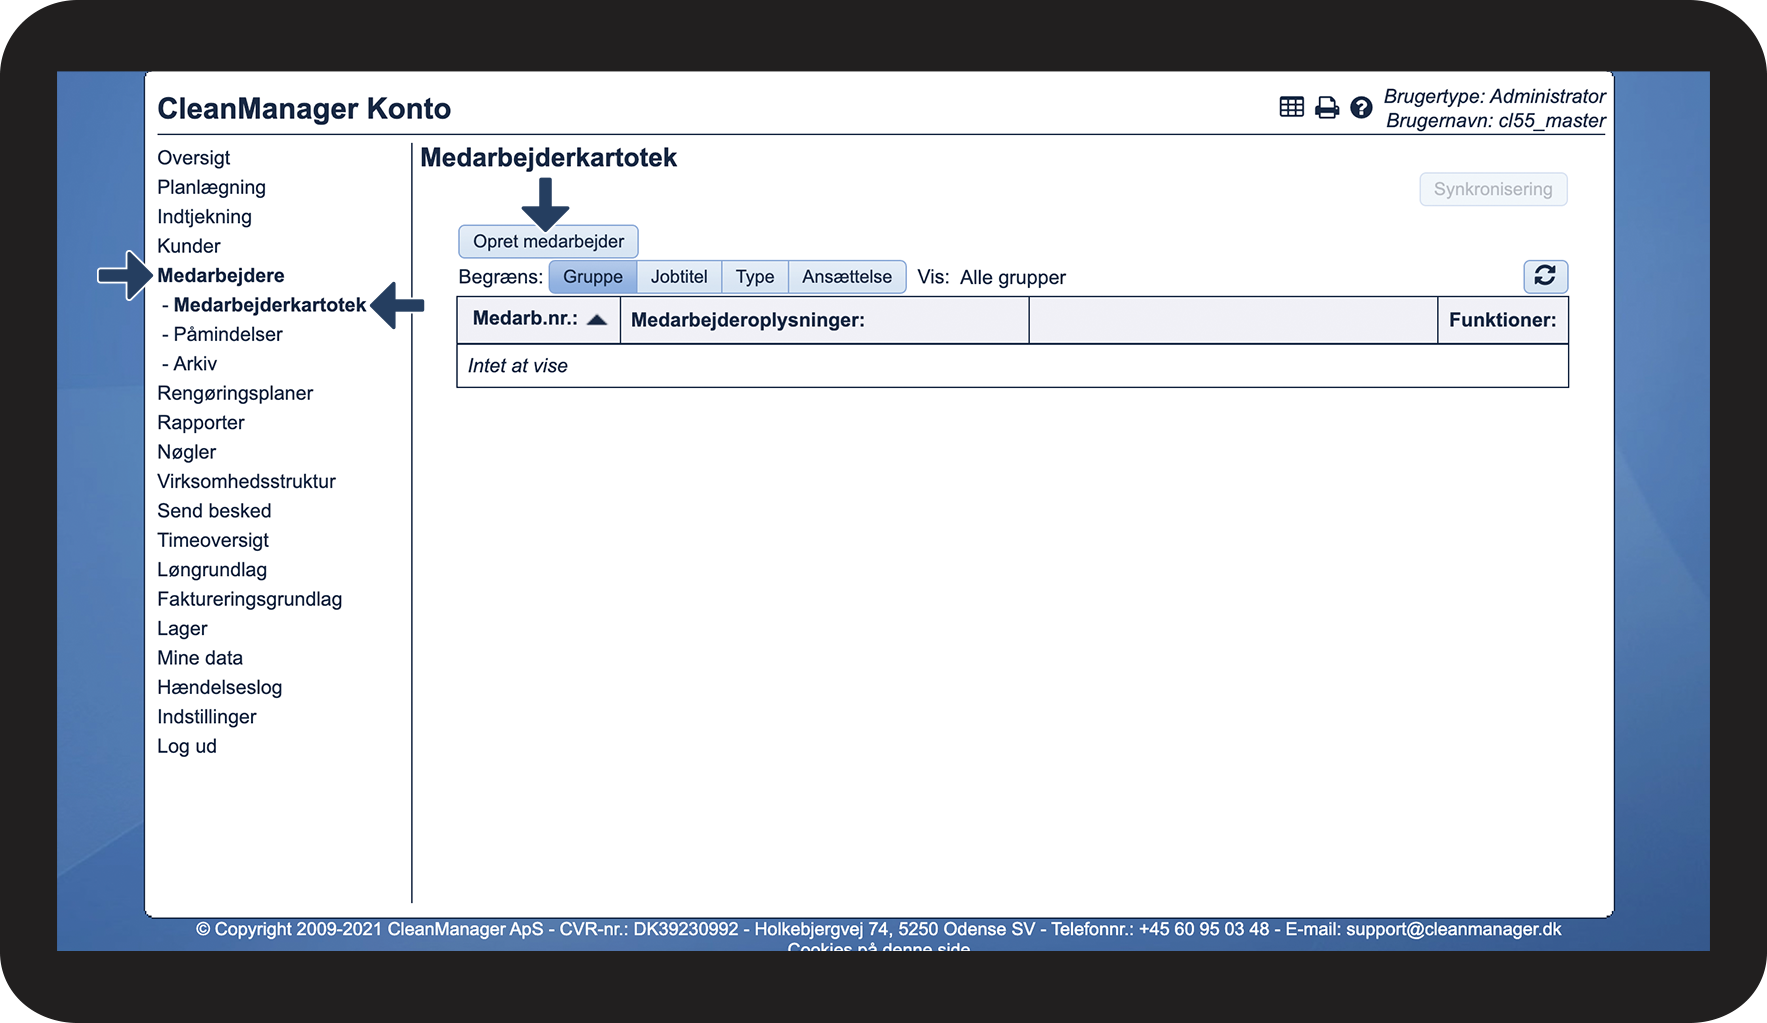Select Lager from the sidebar
This screenshot has width=1767, height=1023.
pos(182,629)
